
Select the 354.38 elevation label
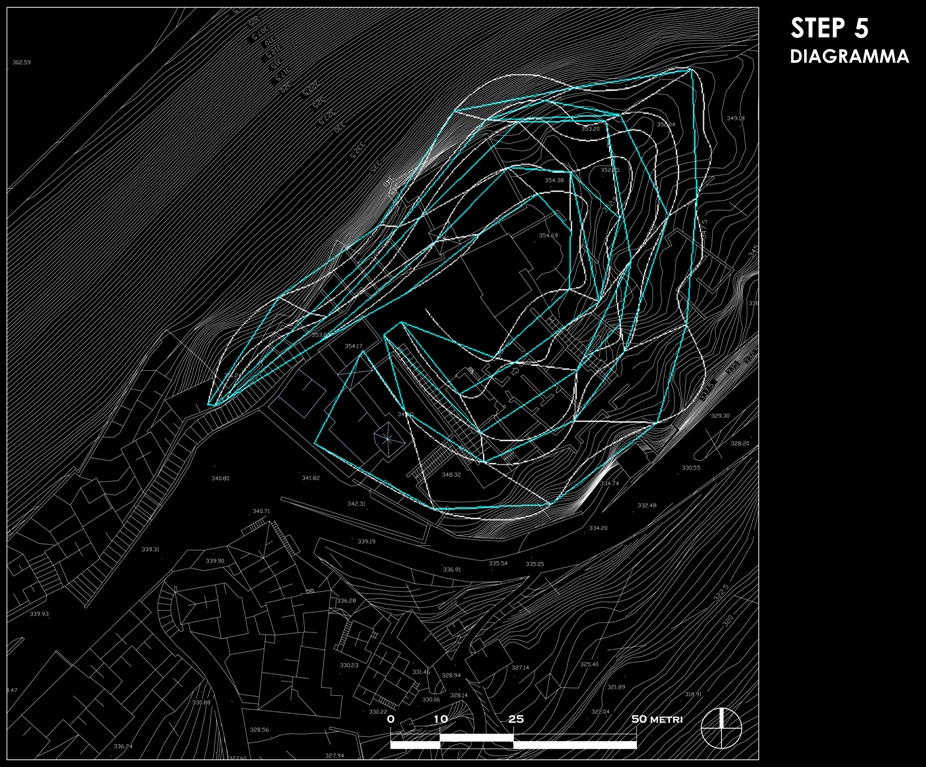coord(555,180)
